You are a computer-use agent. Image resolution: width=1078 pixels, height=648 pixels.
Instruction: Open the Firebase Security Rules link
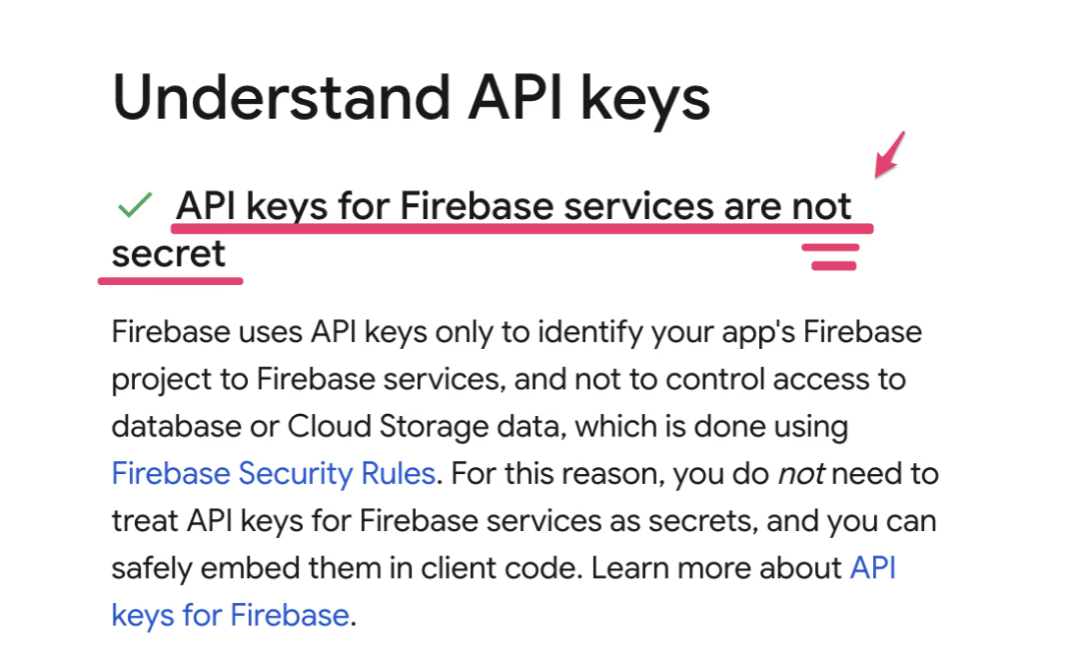(x=273, y=473)
